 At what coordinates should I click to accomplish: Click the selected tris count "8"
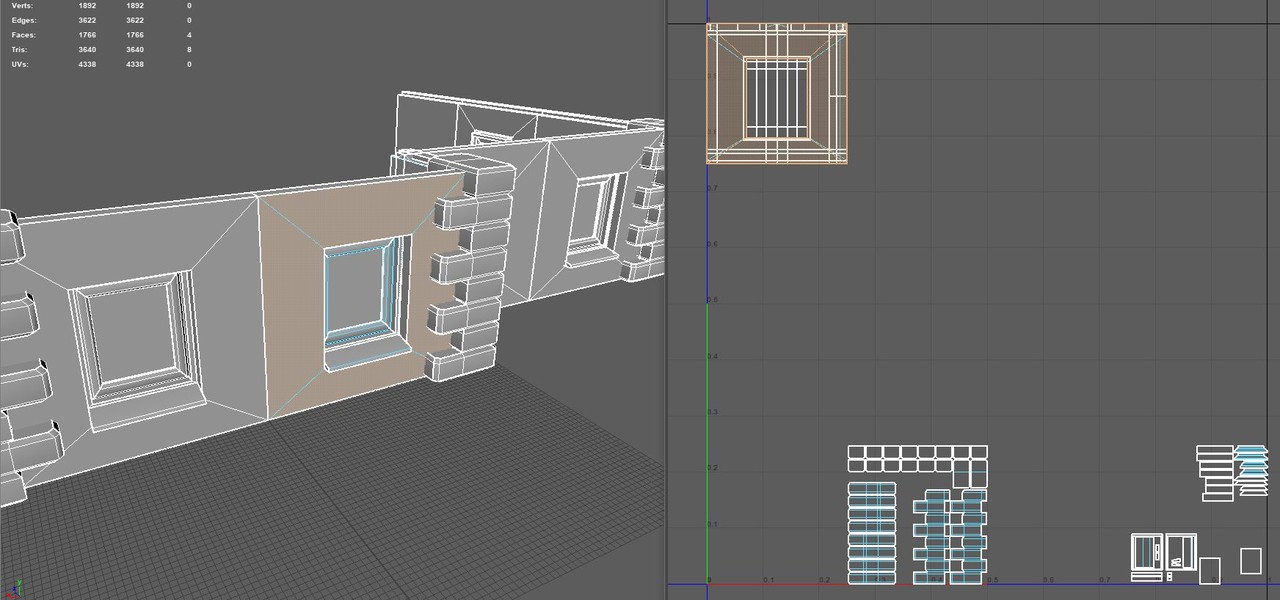[x=189, y=50]
